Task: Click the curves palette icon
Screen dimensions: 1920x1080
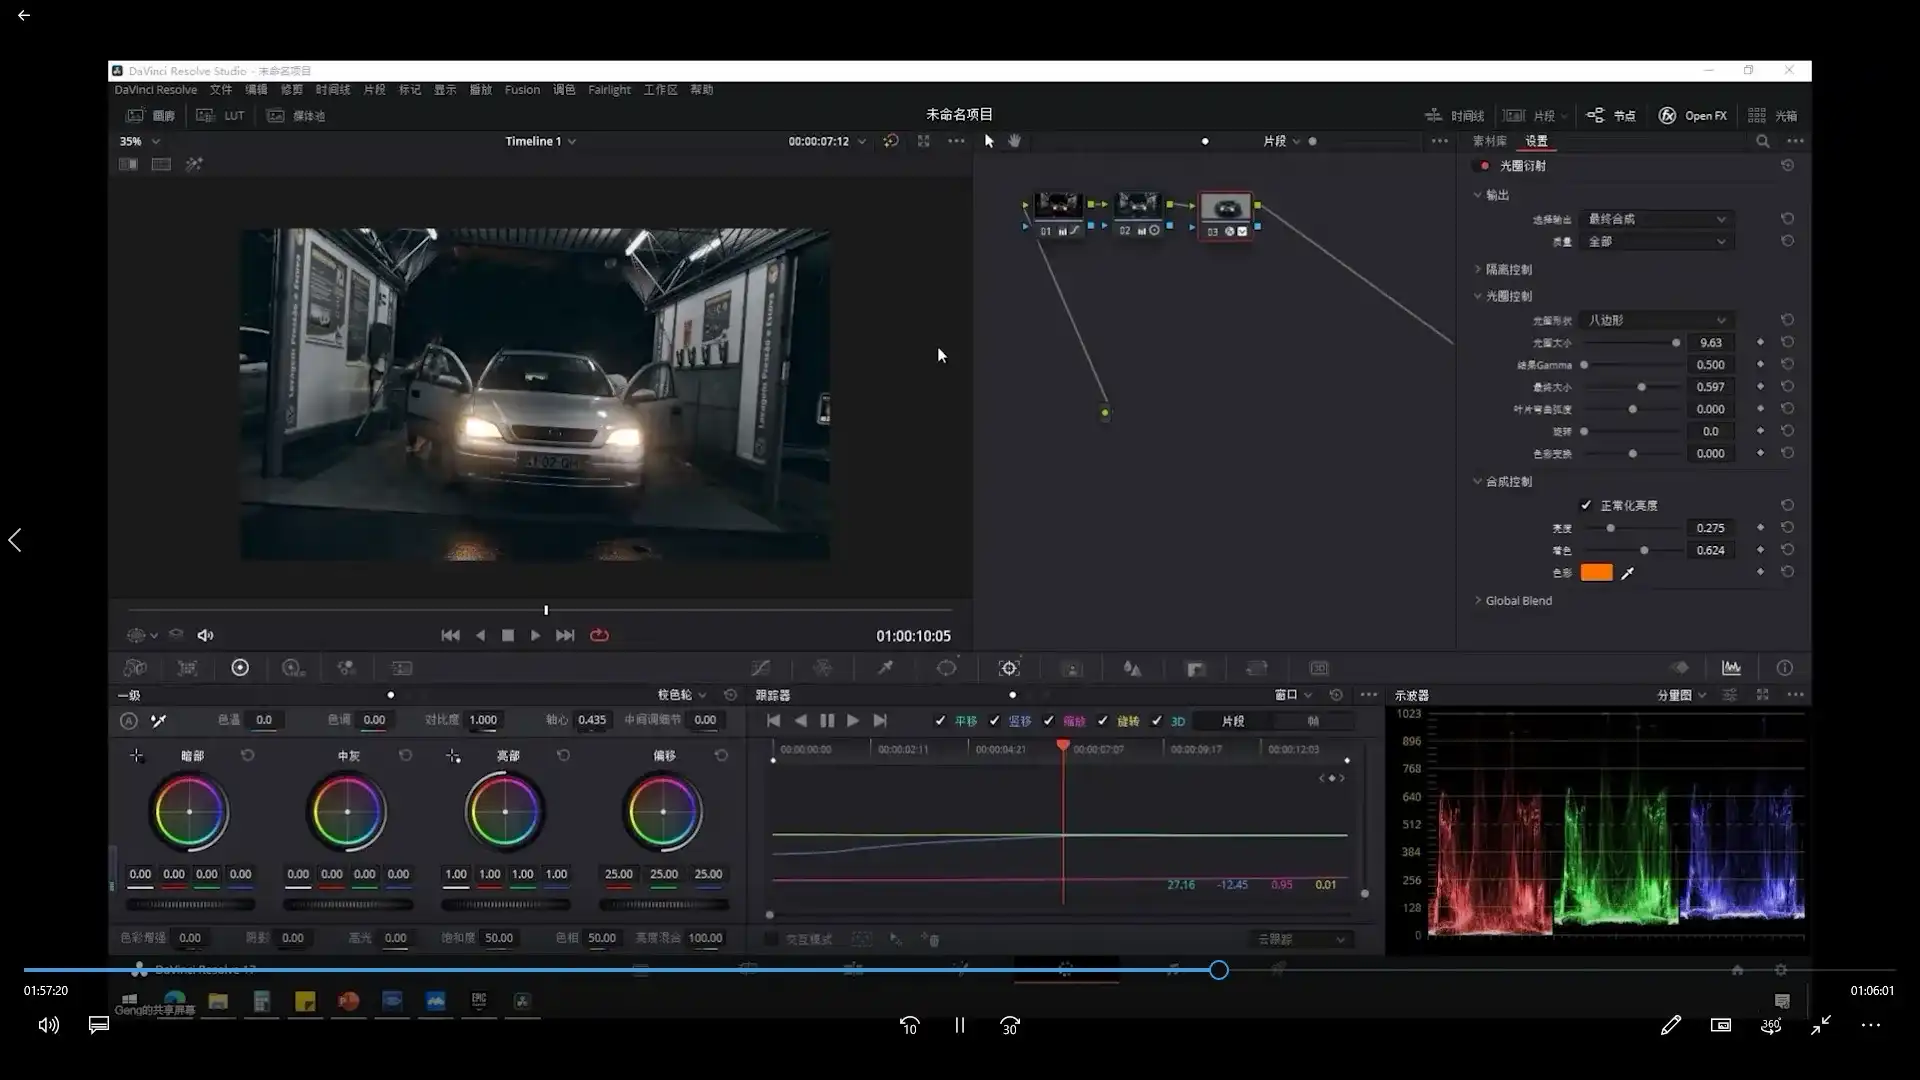Action: pos(760,668)
